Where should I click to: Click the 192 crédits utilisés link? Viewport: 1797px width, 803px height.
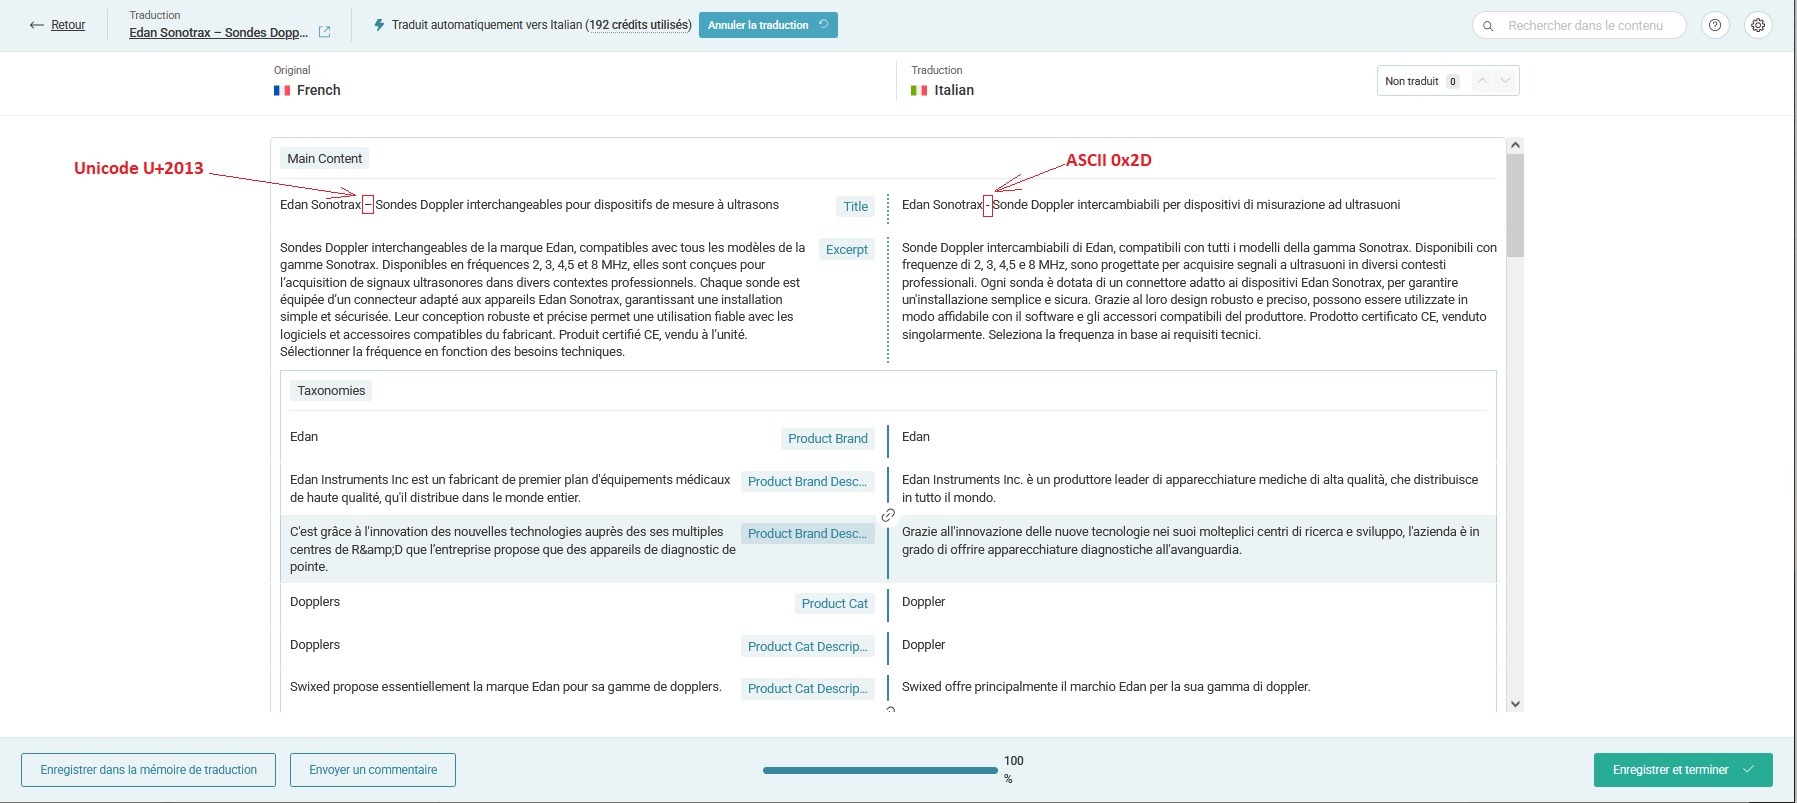640,25
